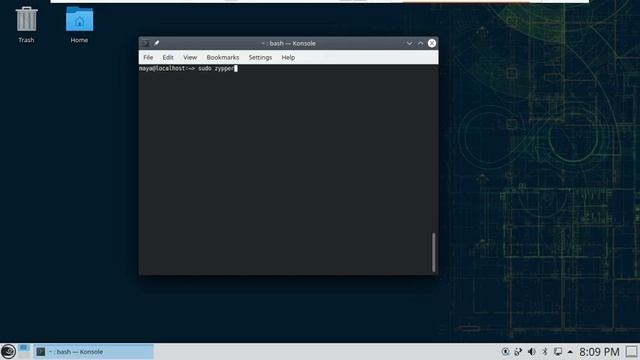The width and height of the screenshot is (640, 360).
Task: Open the display configuration tray icon
Action: (558, 351)
